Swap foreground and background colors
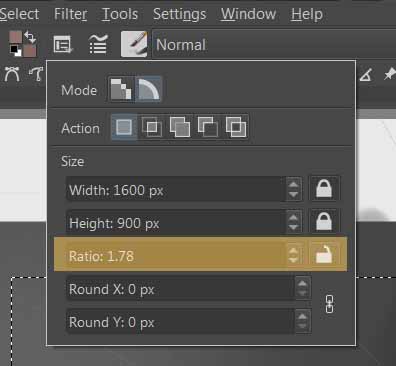The image size is (396, 366). (x=30, y=37)
